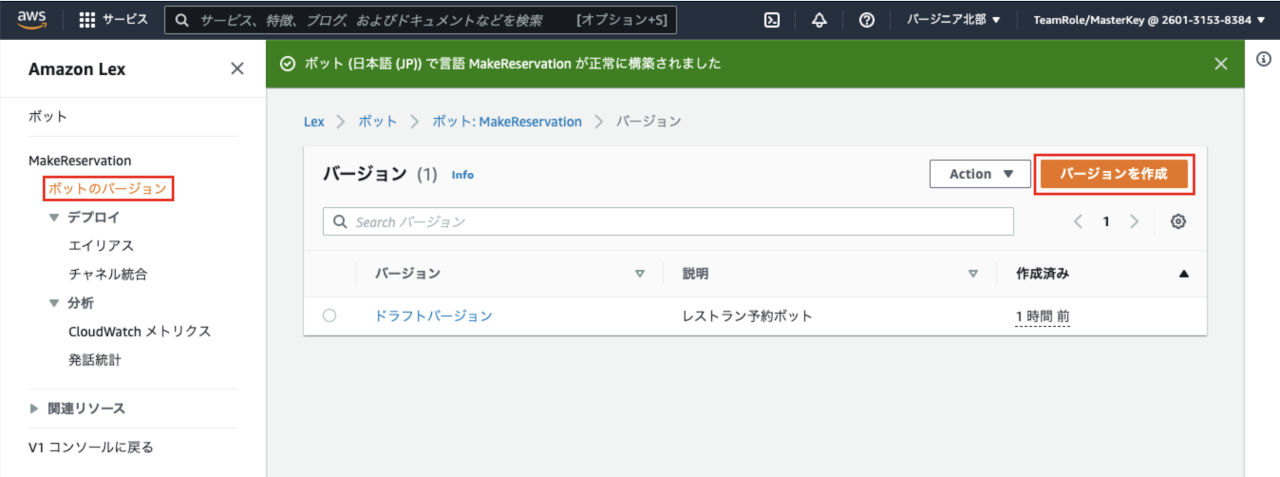The width and height of the screenshot is (1280, 477).
Task: Click V1 コンソールに戻る link
Action: click(91, 447)
